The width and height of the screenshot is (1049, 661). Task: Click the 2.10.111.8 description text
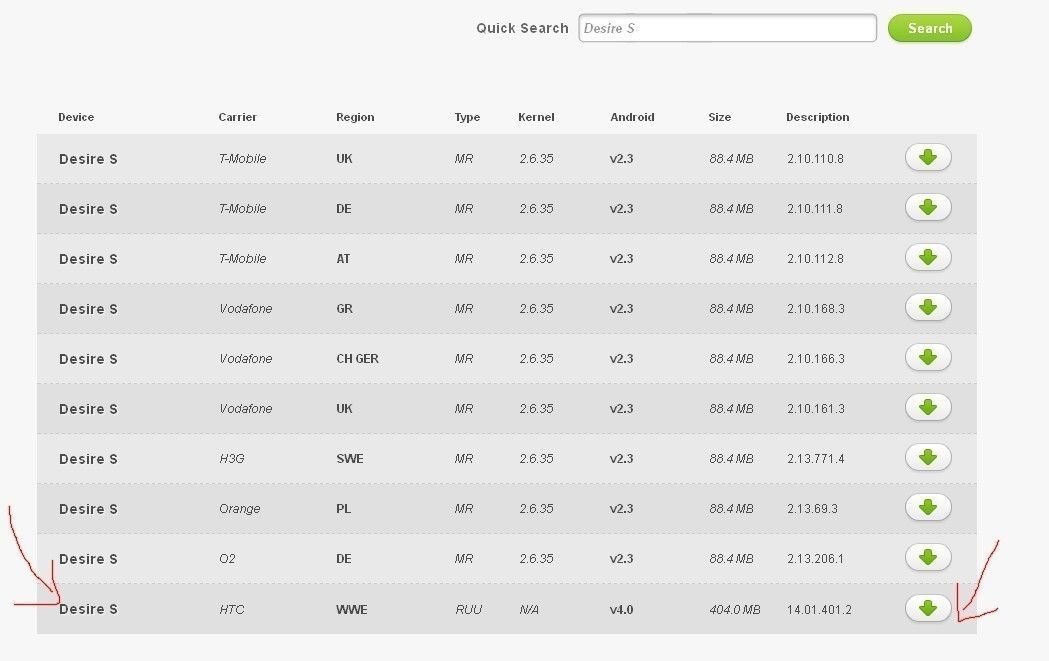click(x=815, y=209)
